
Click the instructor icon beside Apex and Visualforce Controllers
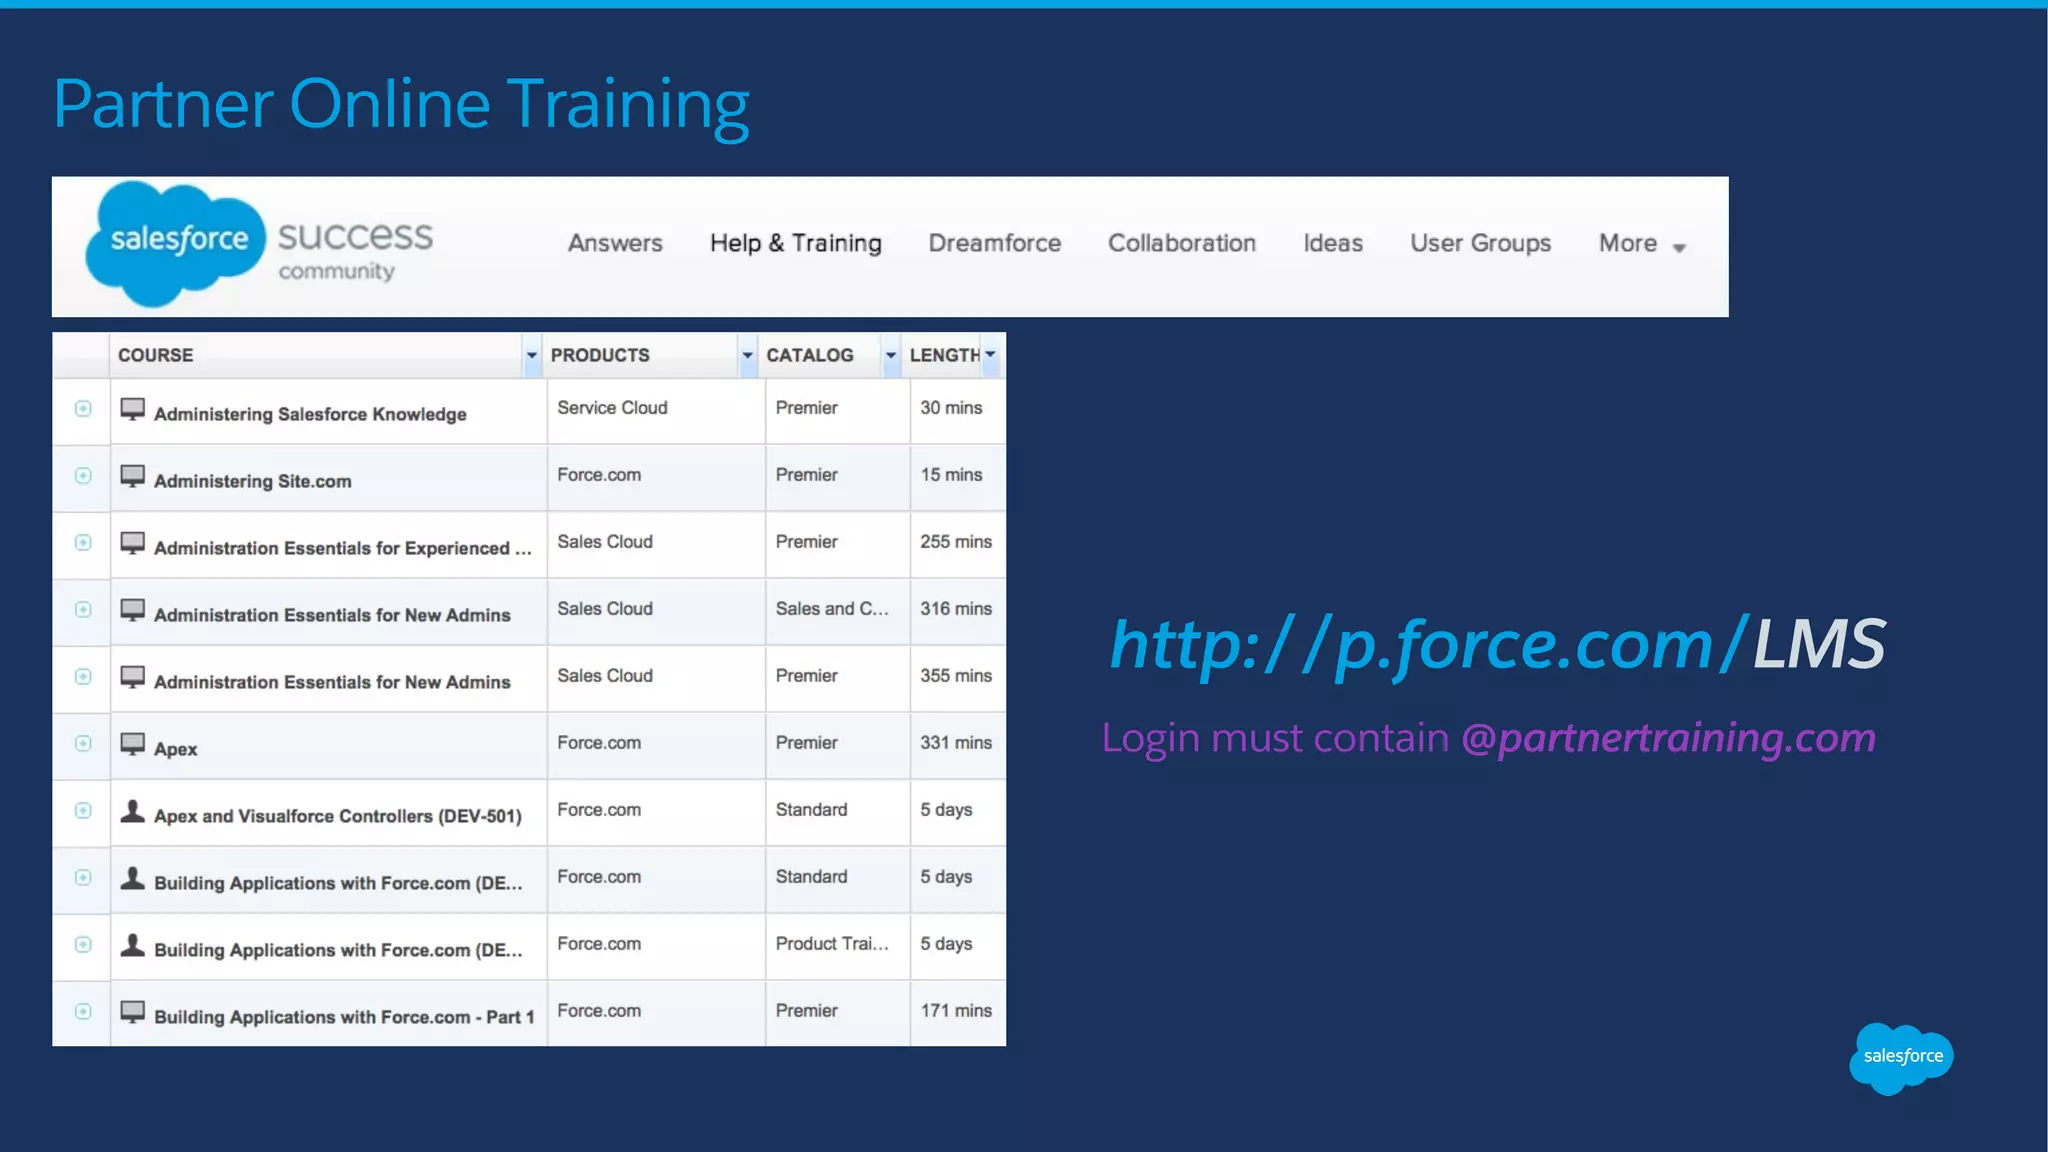[x=133, y=811]
